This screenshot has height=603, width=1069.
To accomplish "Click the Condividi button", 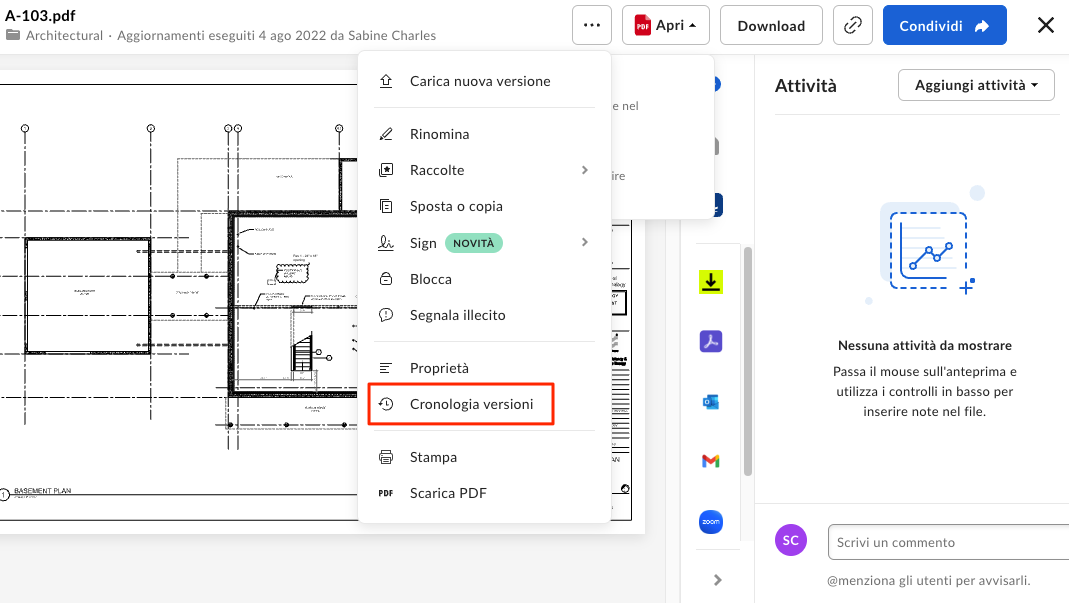I will pyautogui.click(x=944, y=25).
